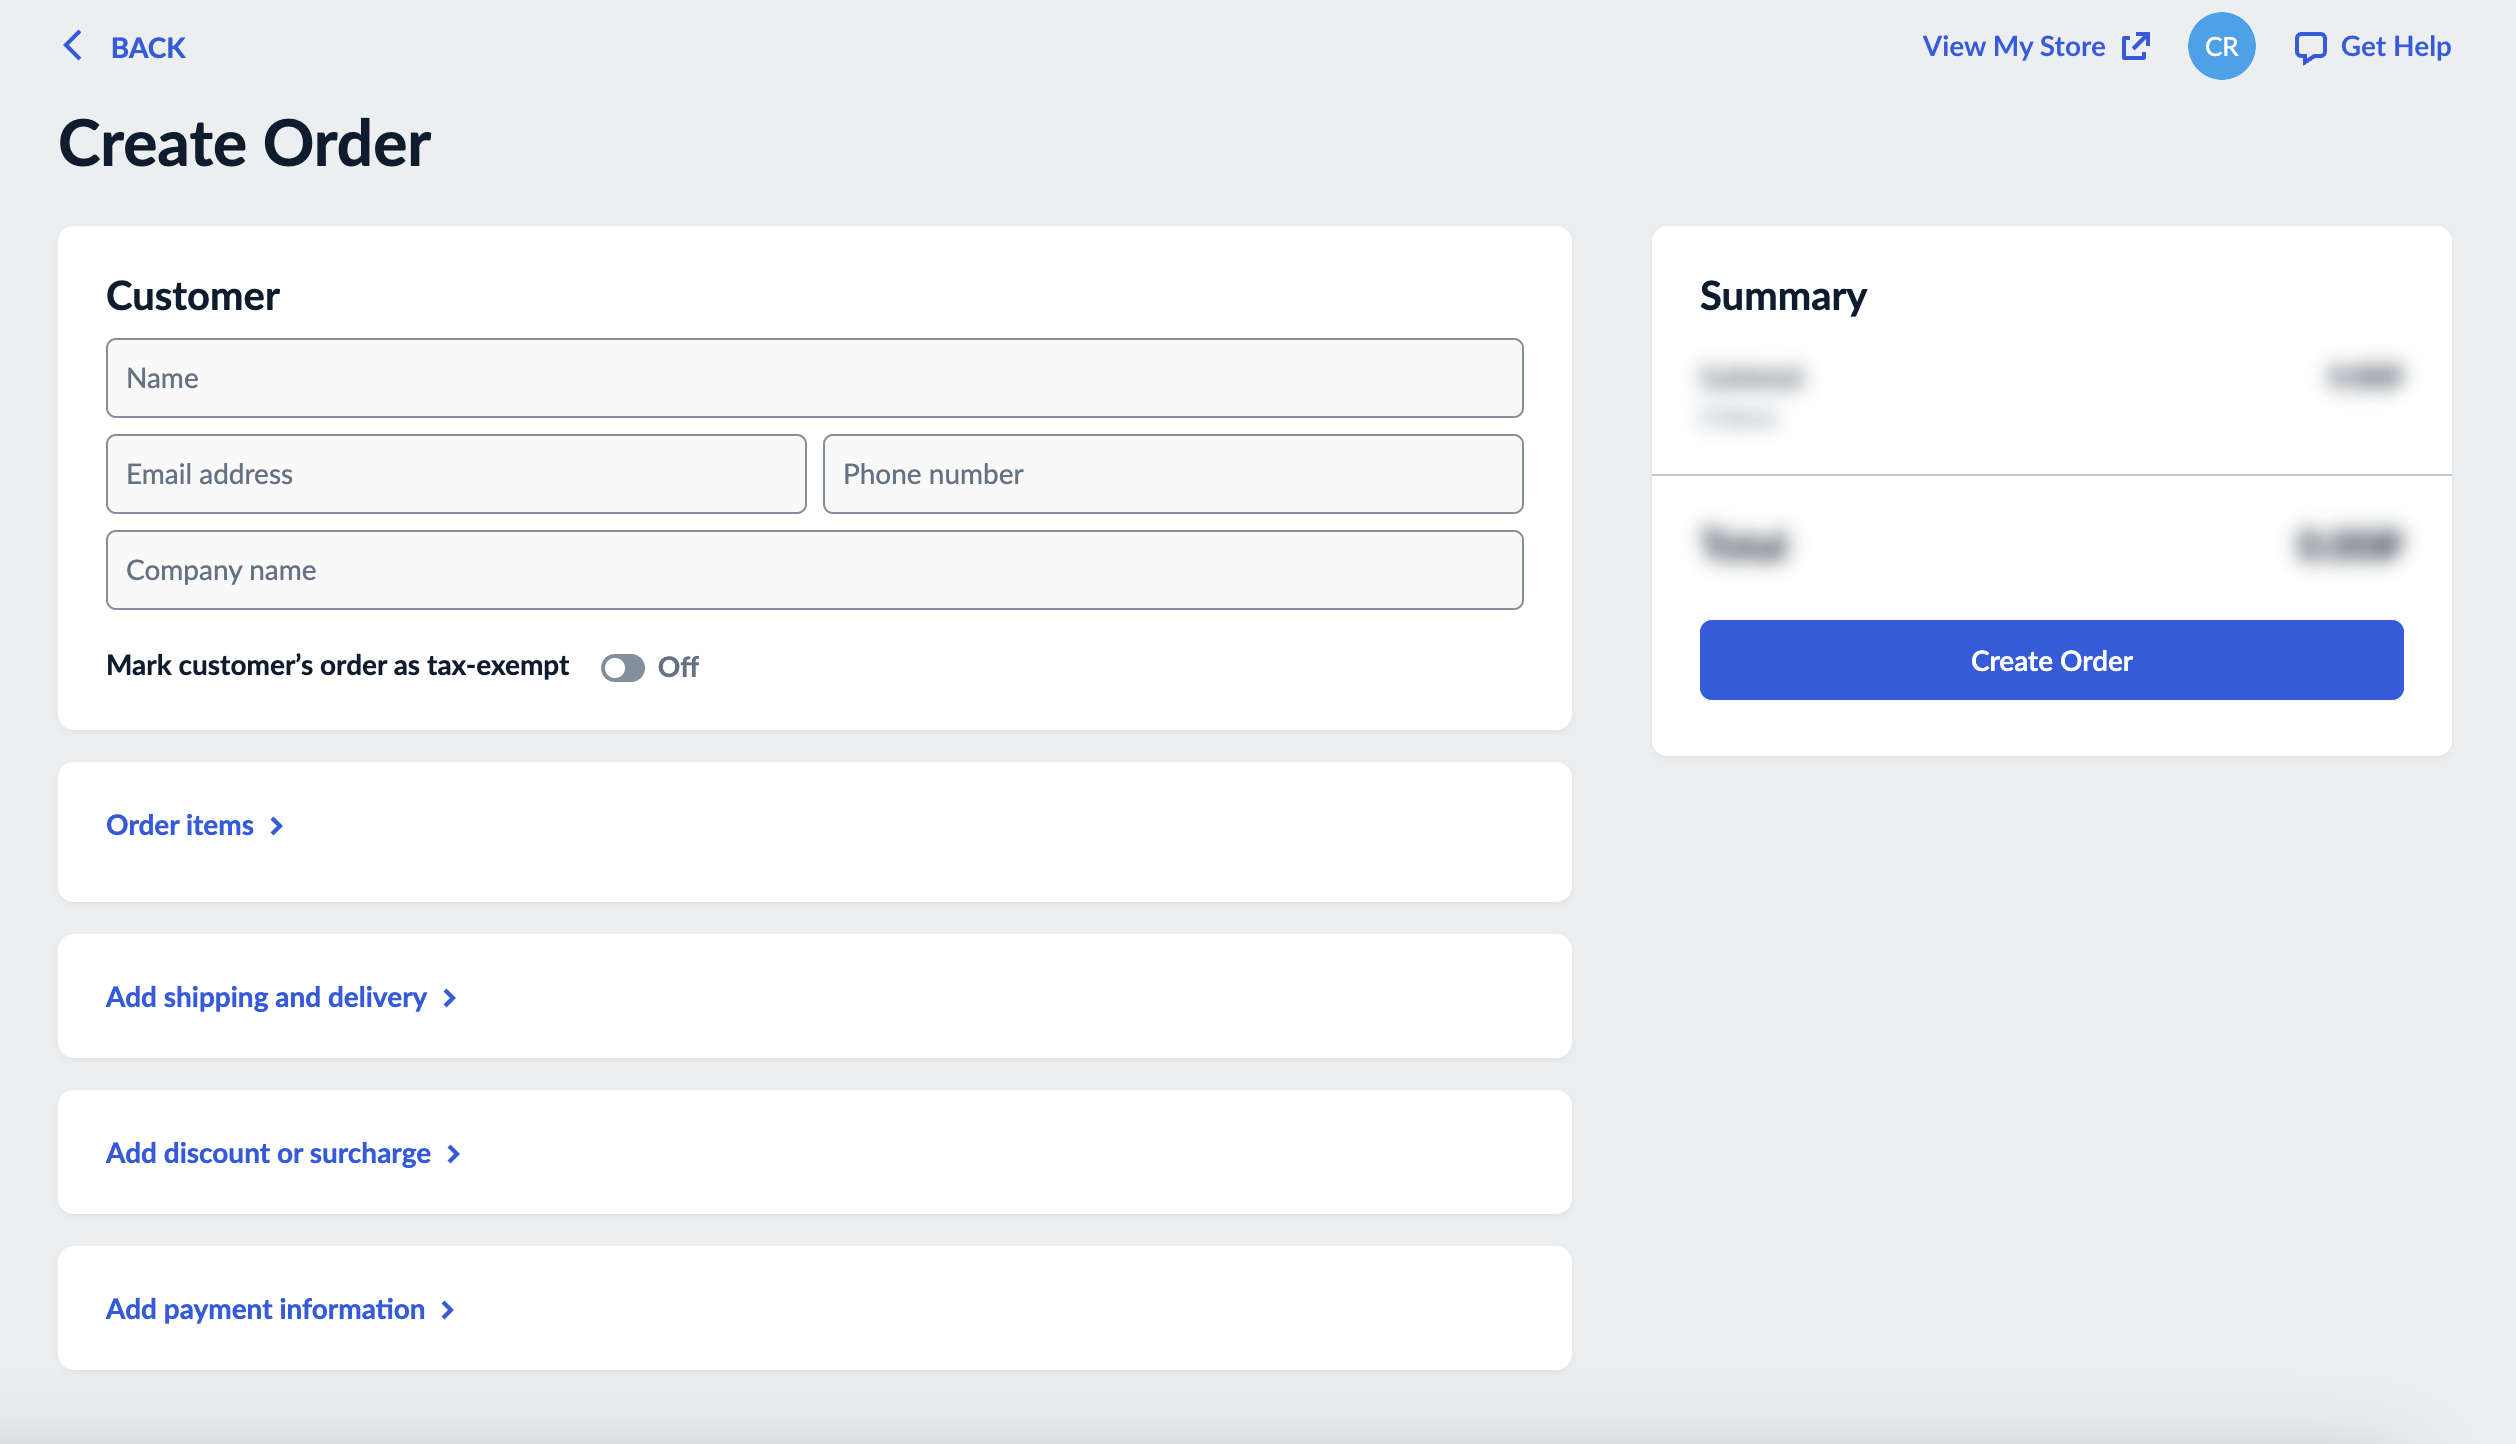The image size is (2516, 1444).
Task: Go back via the BACK link
Action: (x=148, y=47)
